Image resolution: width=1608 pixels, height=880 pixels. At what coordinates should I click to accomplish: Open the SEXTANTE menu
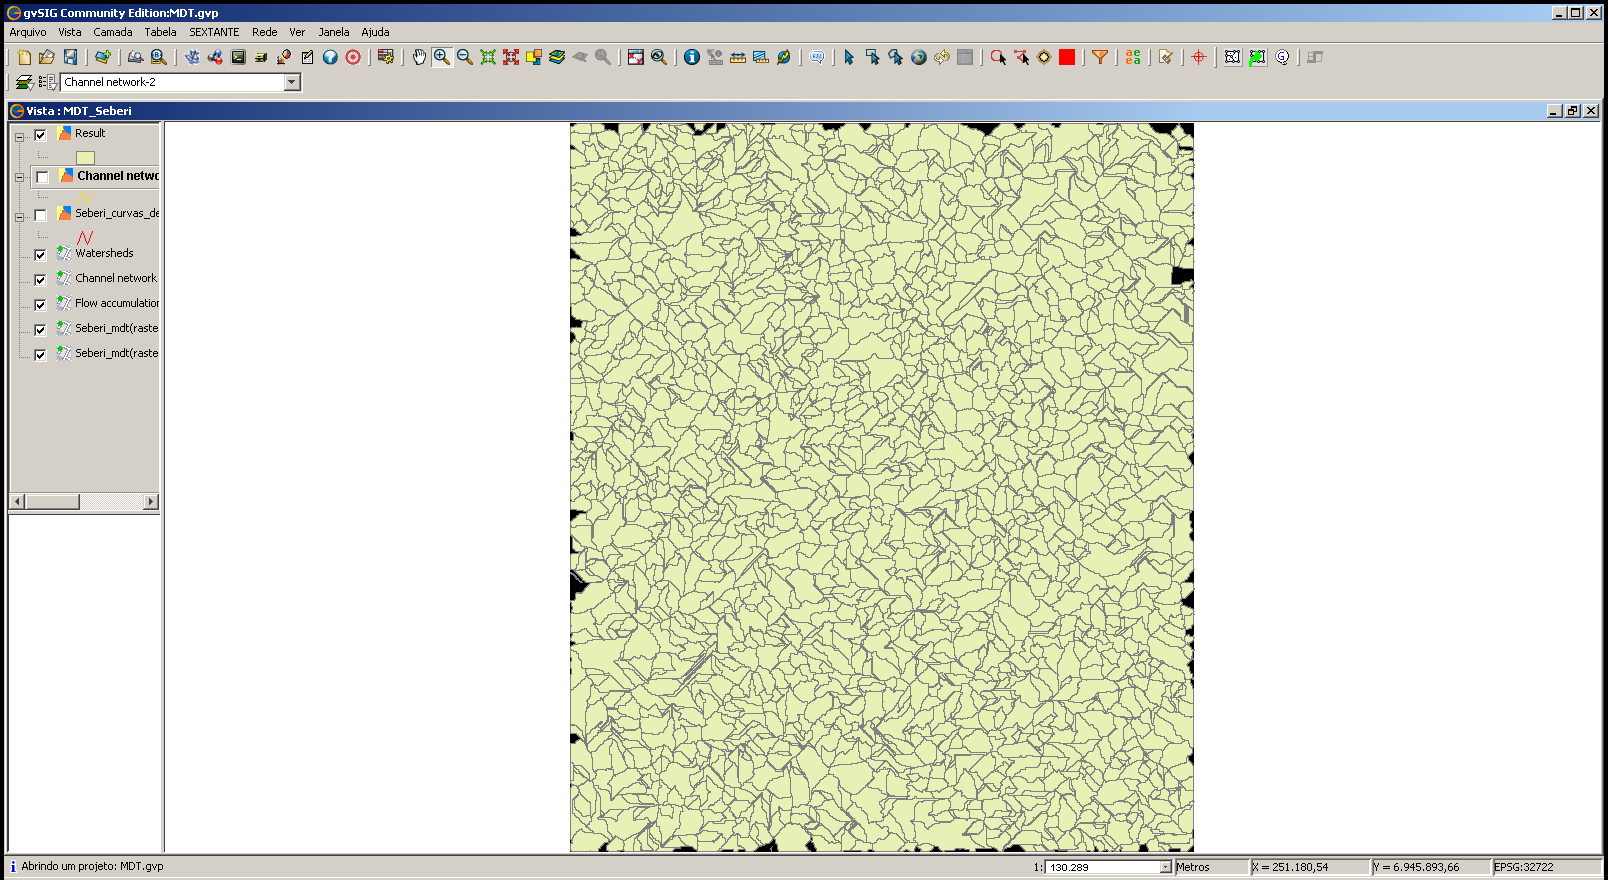[214, 32]
